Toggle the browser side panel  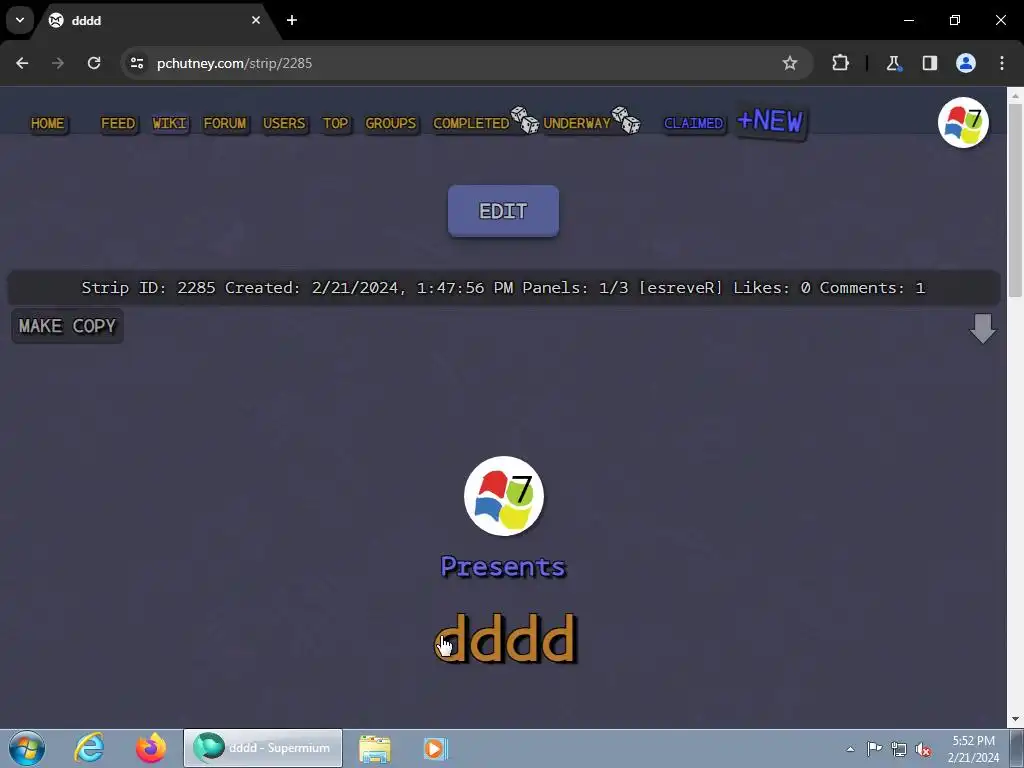(x=930, y=63)
